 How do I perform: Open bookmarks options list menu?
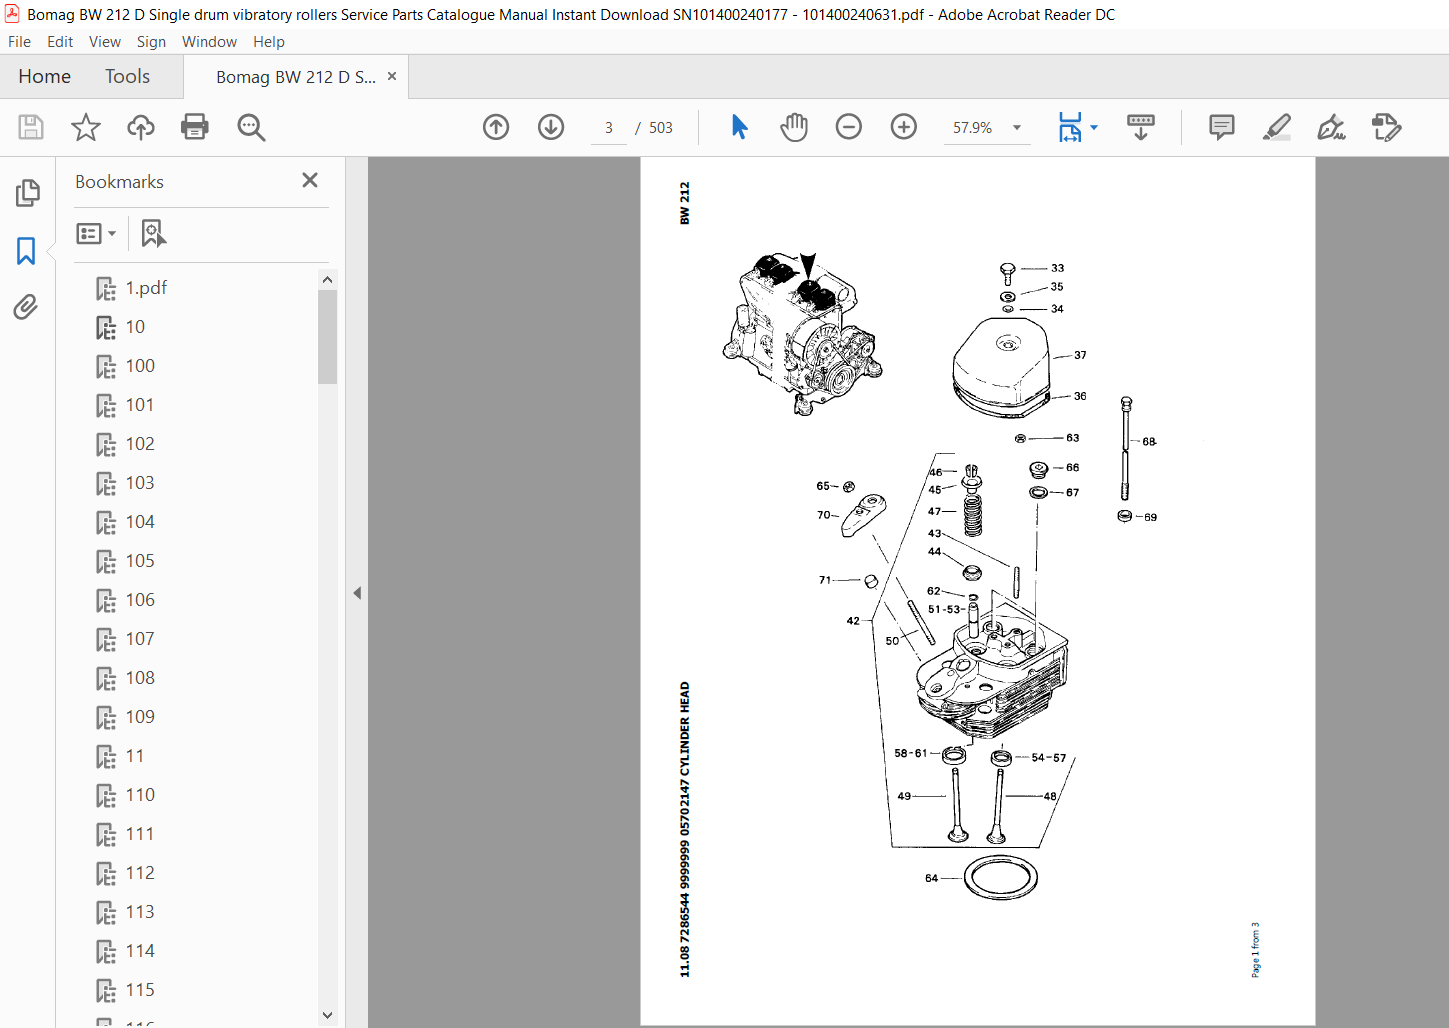(x=96, y=234)
